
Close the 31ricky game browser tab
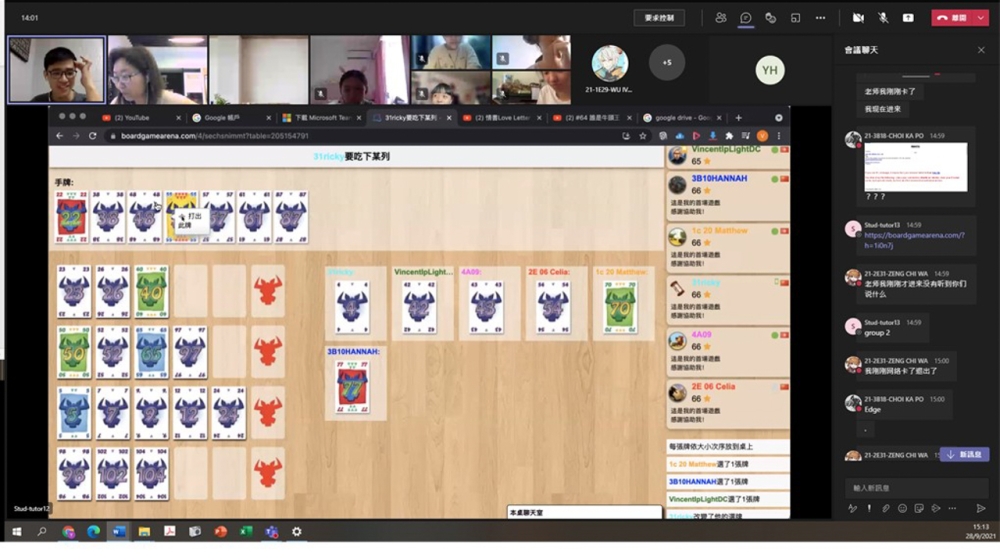click(x=449, y=118)
